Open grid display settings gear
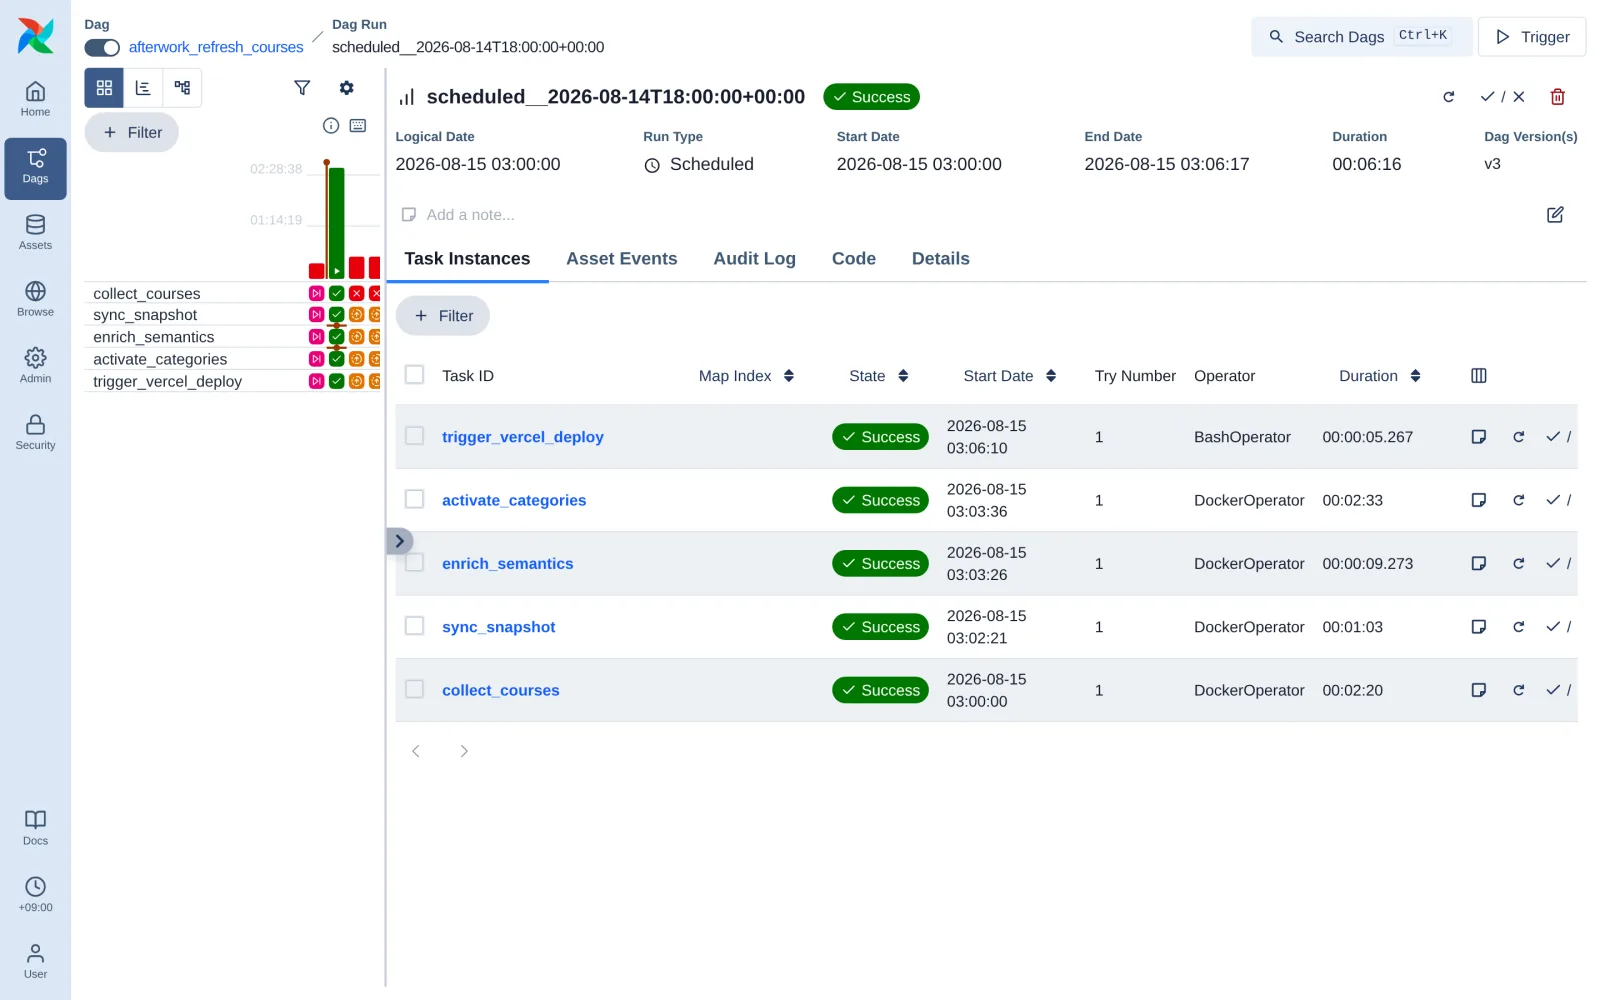The width and height of the screenshot is (1600, 1000). click(x=346, y=88)
